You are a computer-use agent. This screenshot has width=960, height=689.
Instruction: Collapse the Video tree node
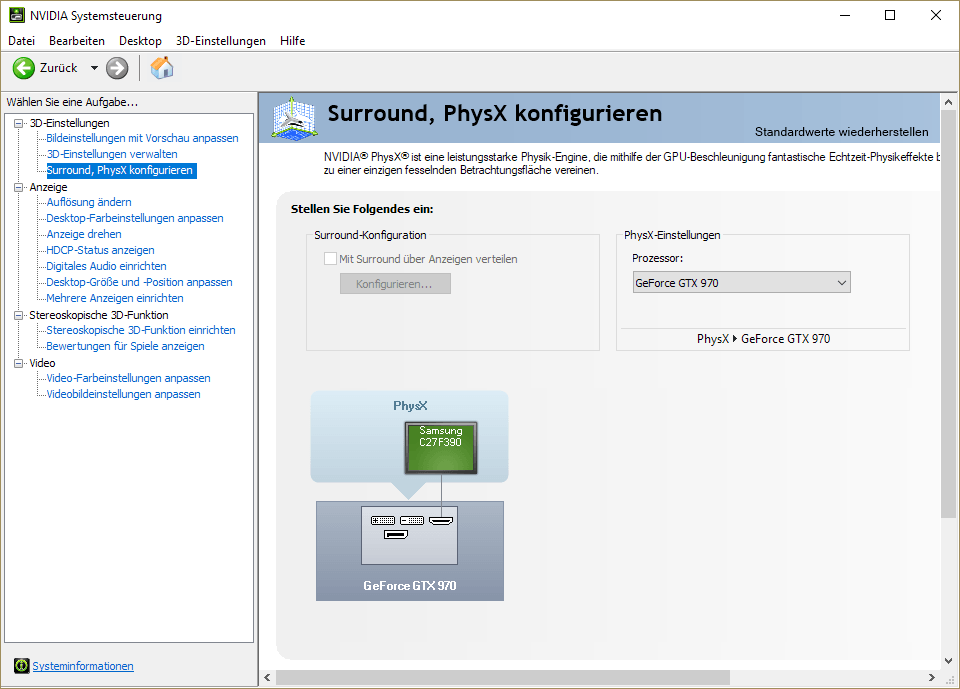pos(18,363)
